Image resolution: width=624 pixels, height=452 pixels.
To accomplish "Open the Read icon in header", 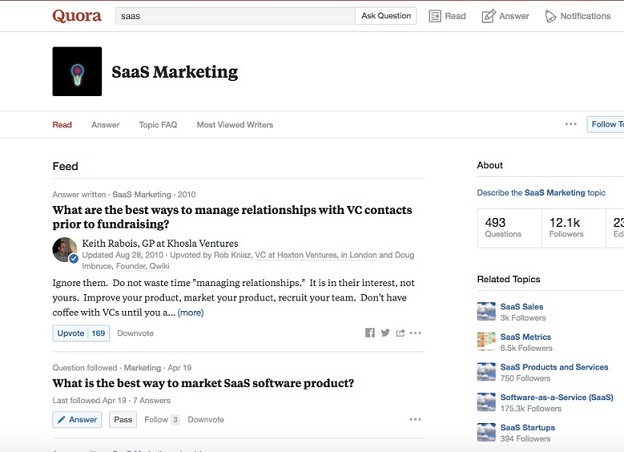I will [x=435, y=16].
